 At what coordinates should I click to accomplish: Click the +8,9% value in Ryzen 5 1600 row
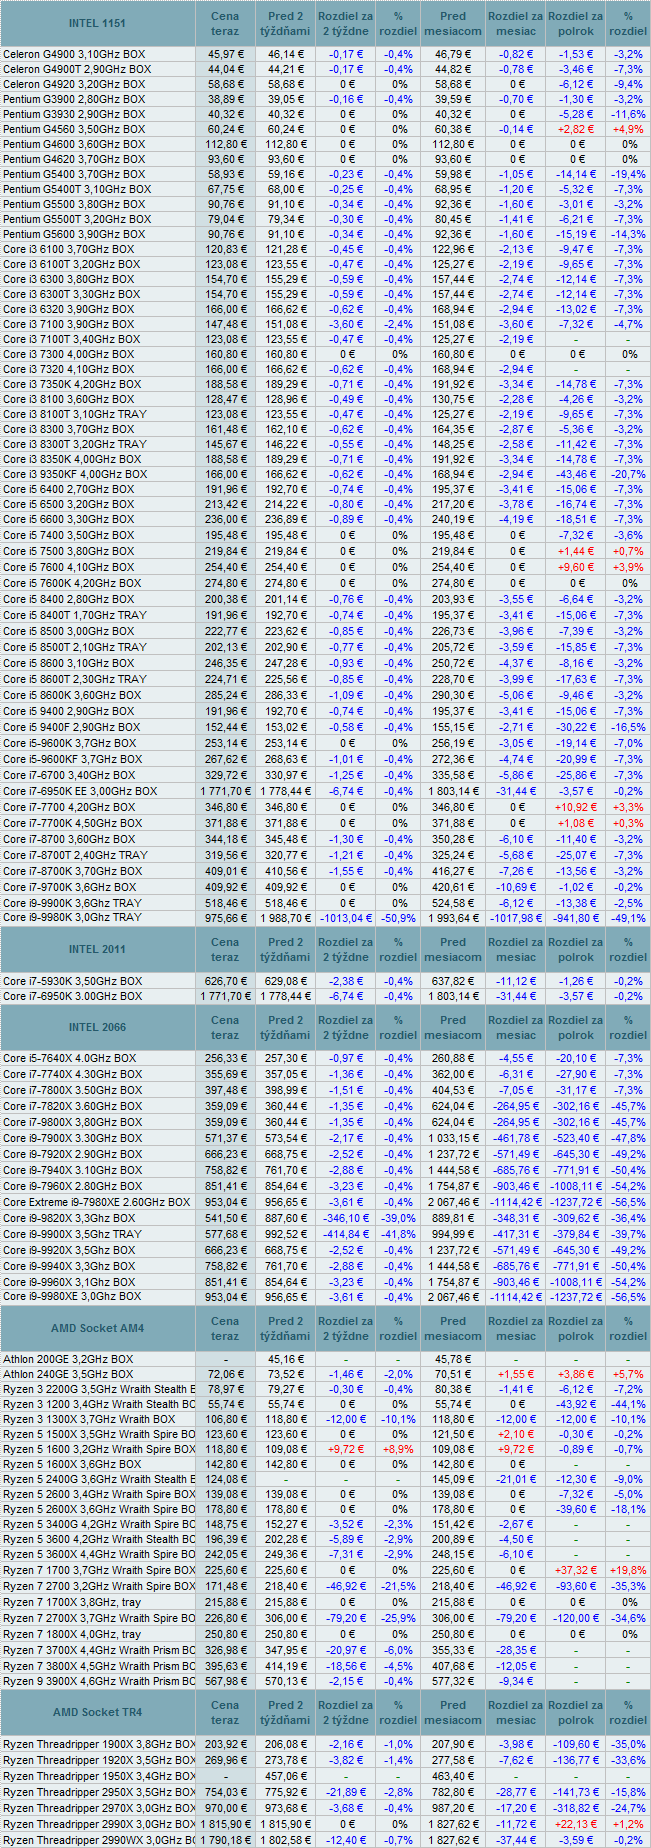coord(398,1449)
